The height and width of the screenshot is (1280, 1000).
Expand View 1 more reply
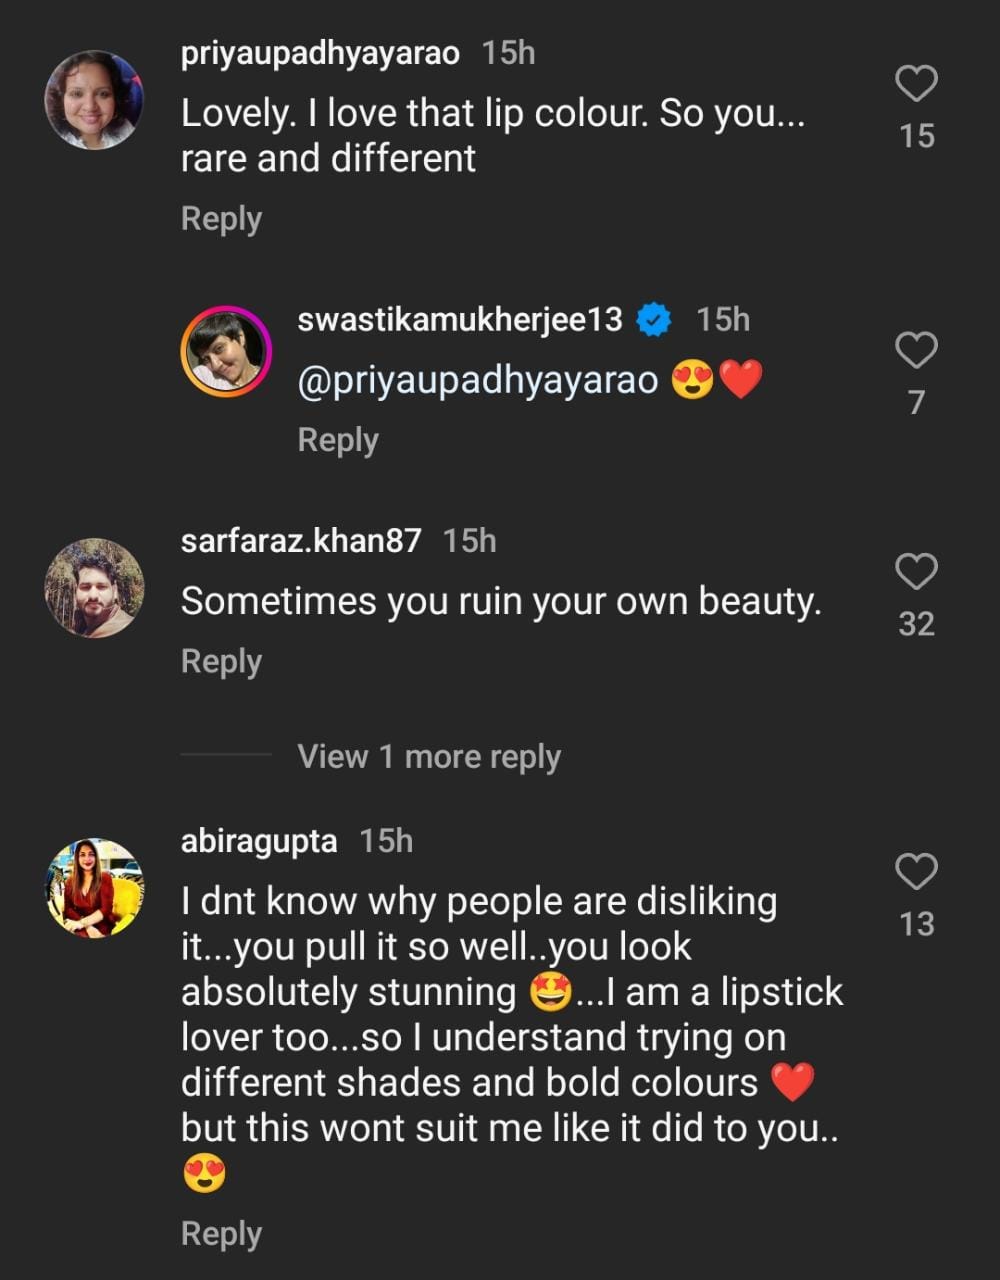[x=428, y=757]
